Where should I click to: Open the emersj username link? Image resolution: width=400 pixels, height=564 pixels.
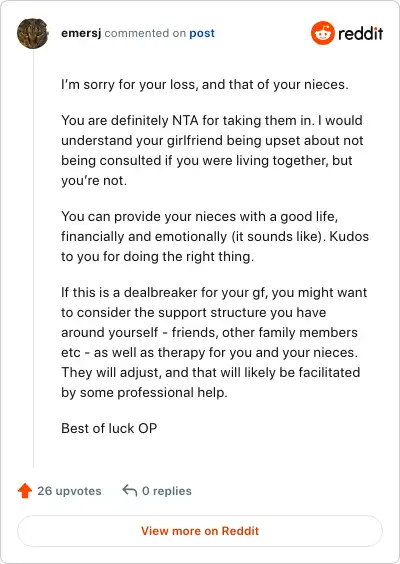(81, 33)
